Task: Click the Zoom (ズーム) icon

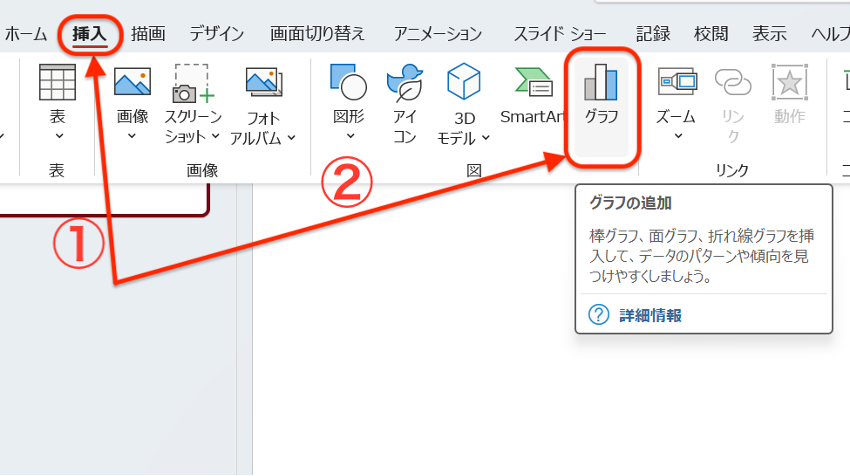Action: 677,82
